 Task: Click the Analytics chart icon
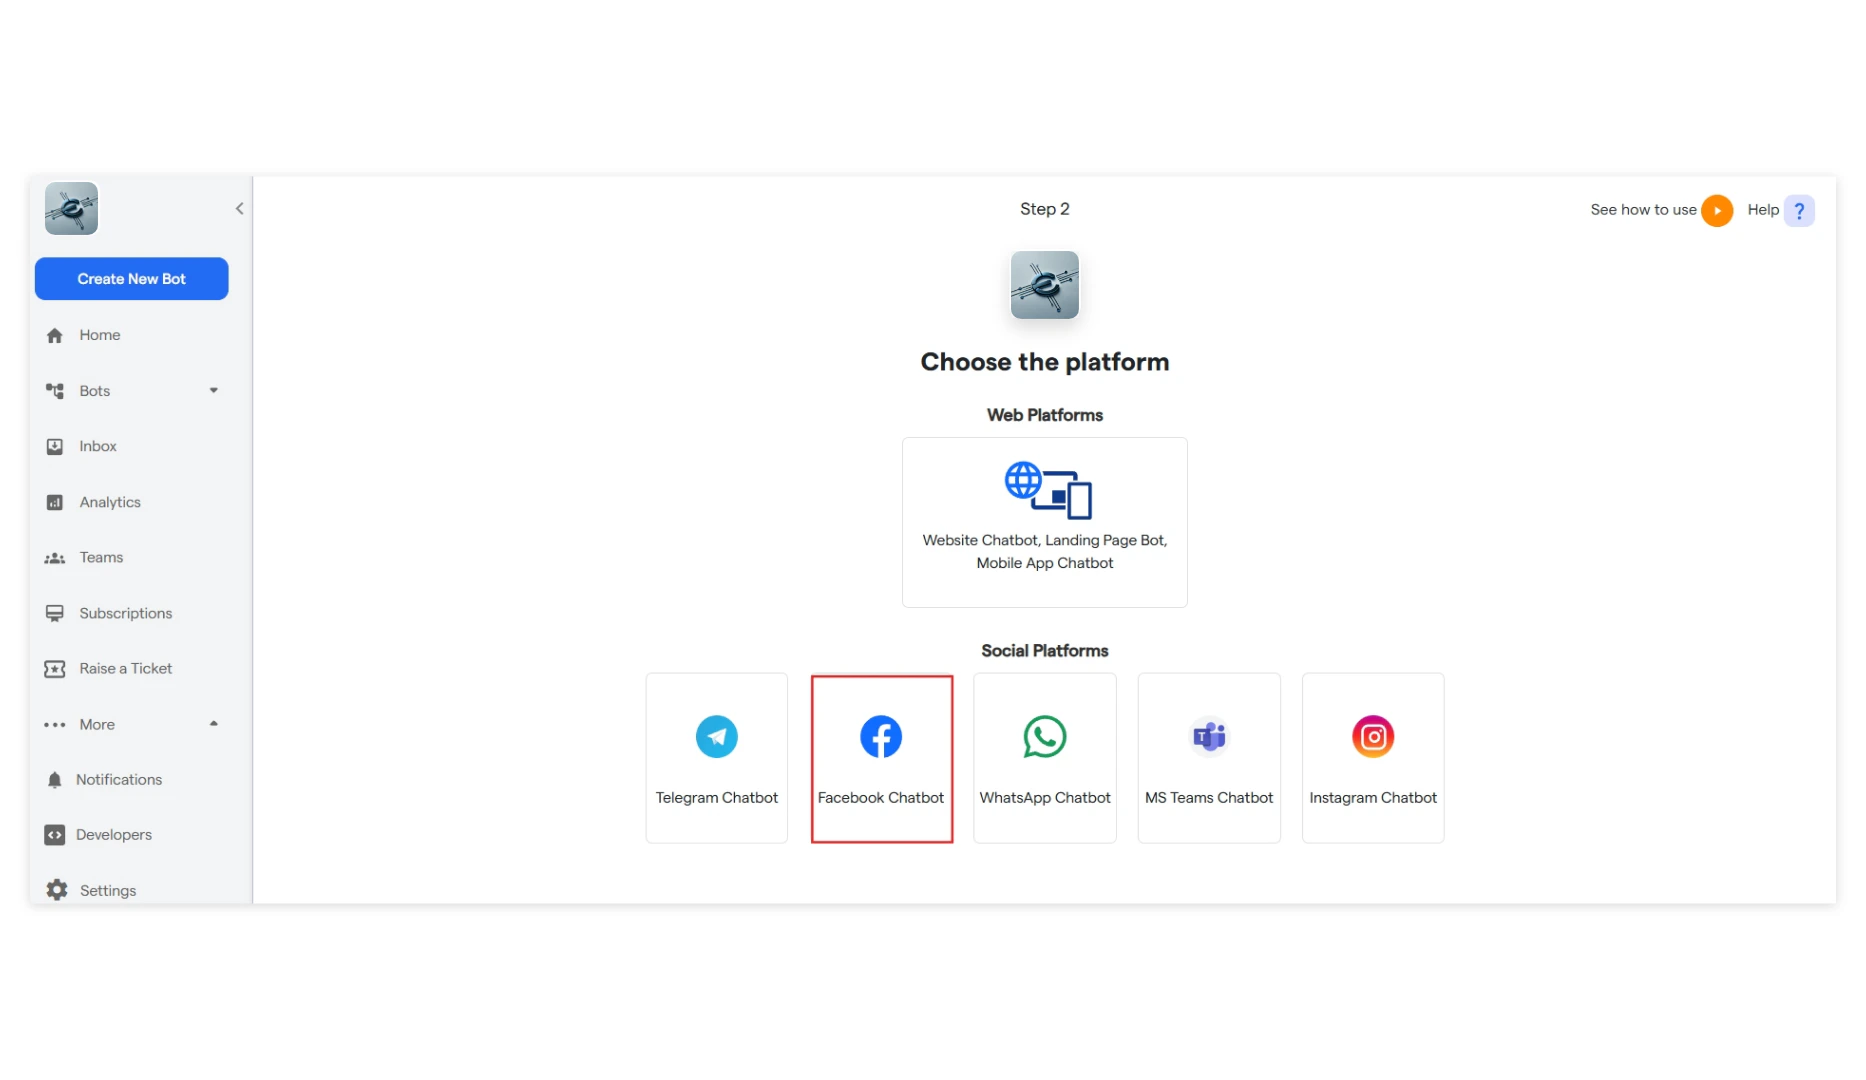pos(55,502)
